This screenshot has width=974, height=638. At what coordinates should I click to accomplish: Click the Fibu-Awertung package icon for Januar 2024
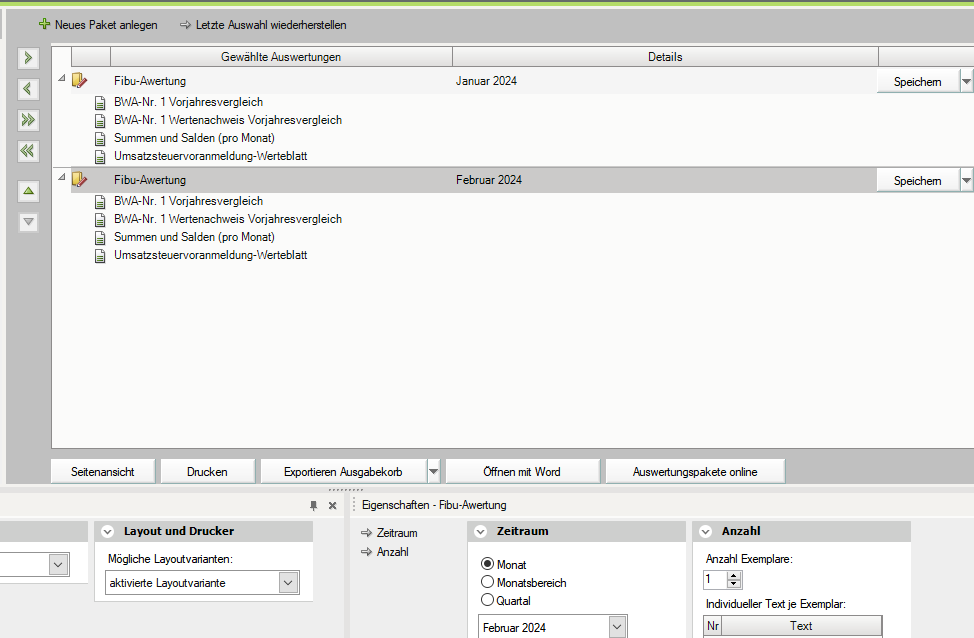[x=80, y=81]
